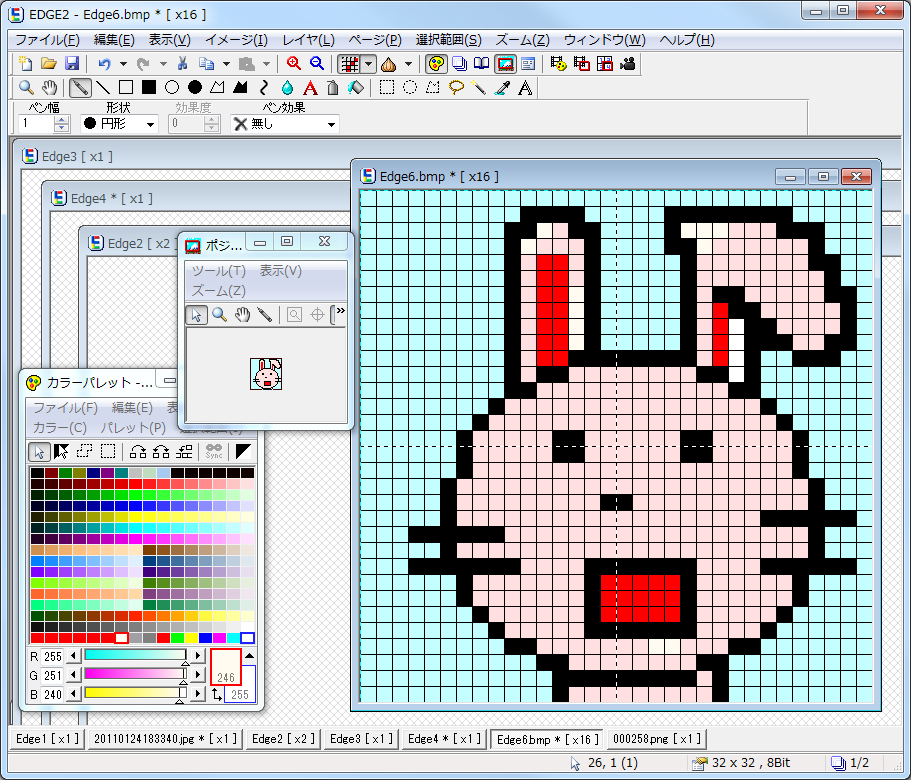Switch to the 20110124183340.jpg document tab
Viewport: 911px width, 780px height.
166,739
